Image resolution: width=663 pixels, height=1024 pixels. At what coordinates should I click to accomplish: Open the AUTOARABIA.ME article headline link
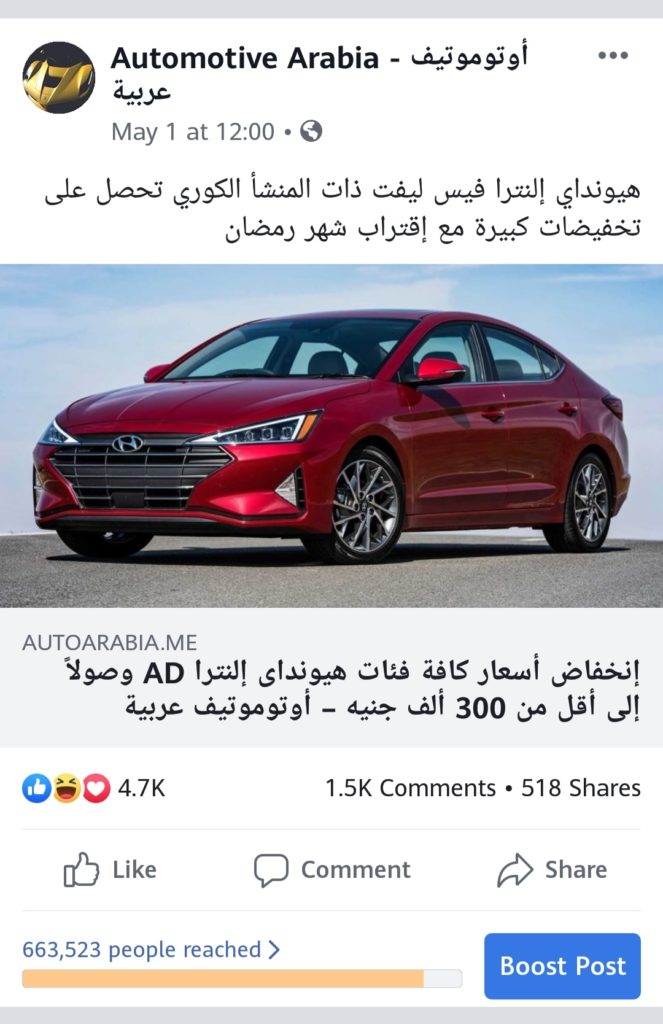click(331, 678)
